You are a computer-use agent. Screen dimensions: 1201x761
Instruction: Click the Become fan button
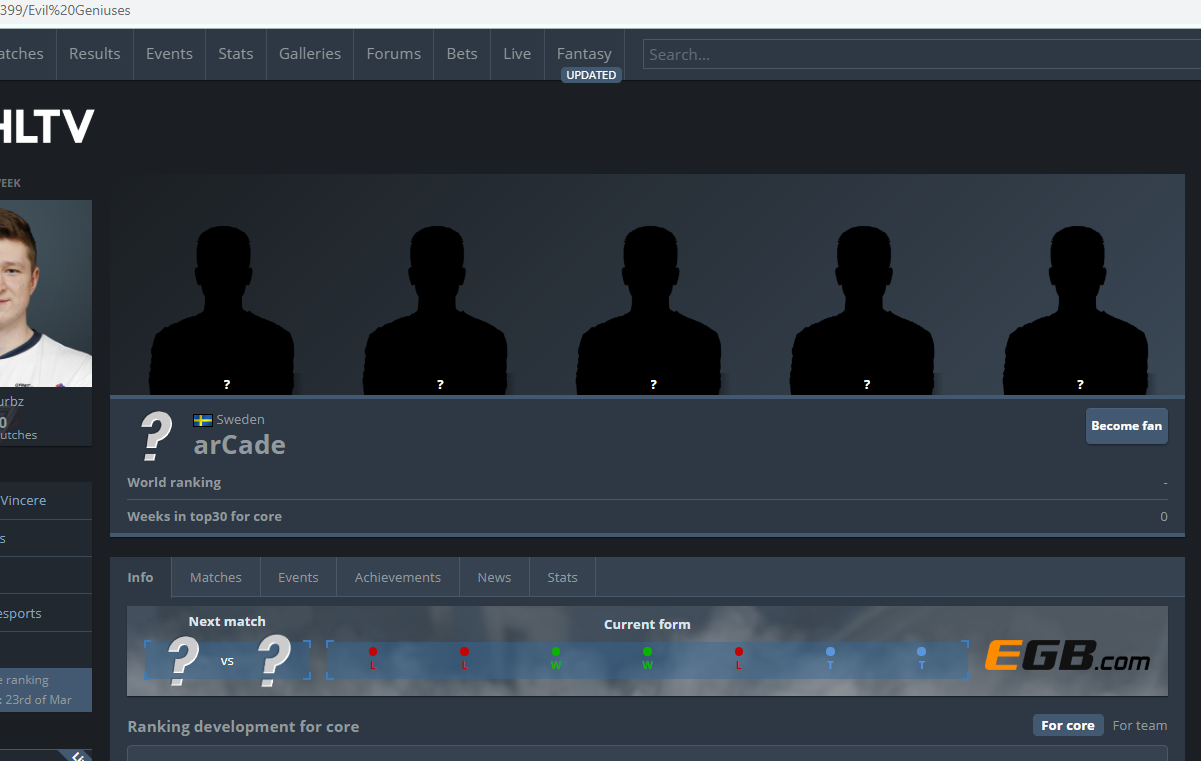[x=1126, y=426]
